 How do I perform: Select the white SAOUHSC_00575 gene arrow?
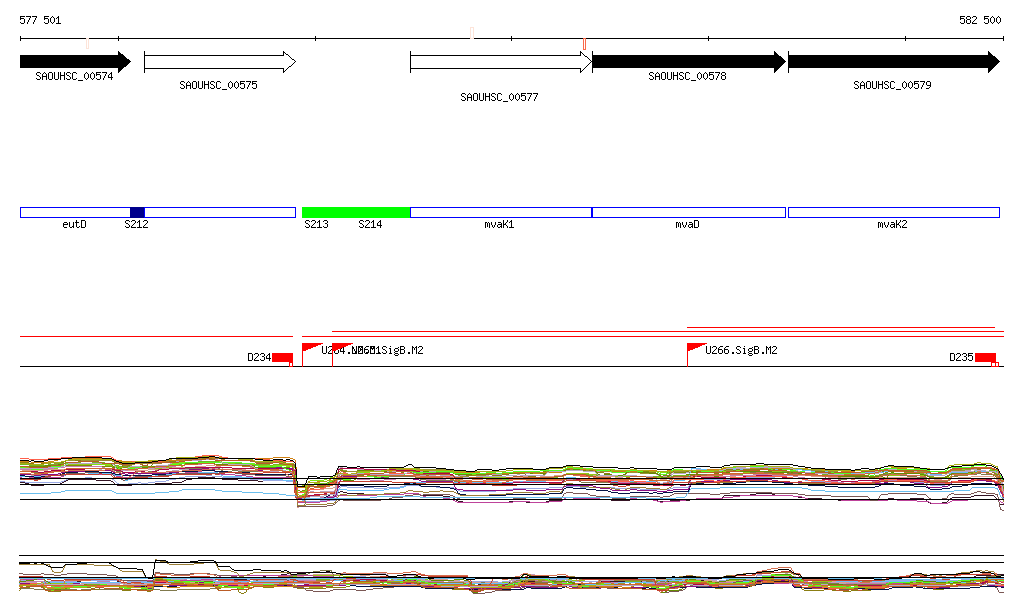219,62
